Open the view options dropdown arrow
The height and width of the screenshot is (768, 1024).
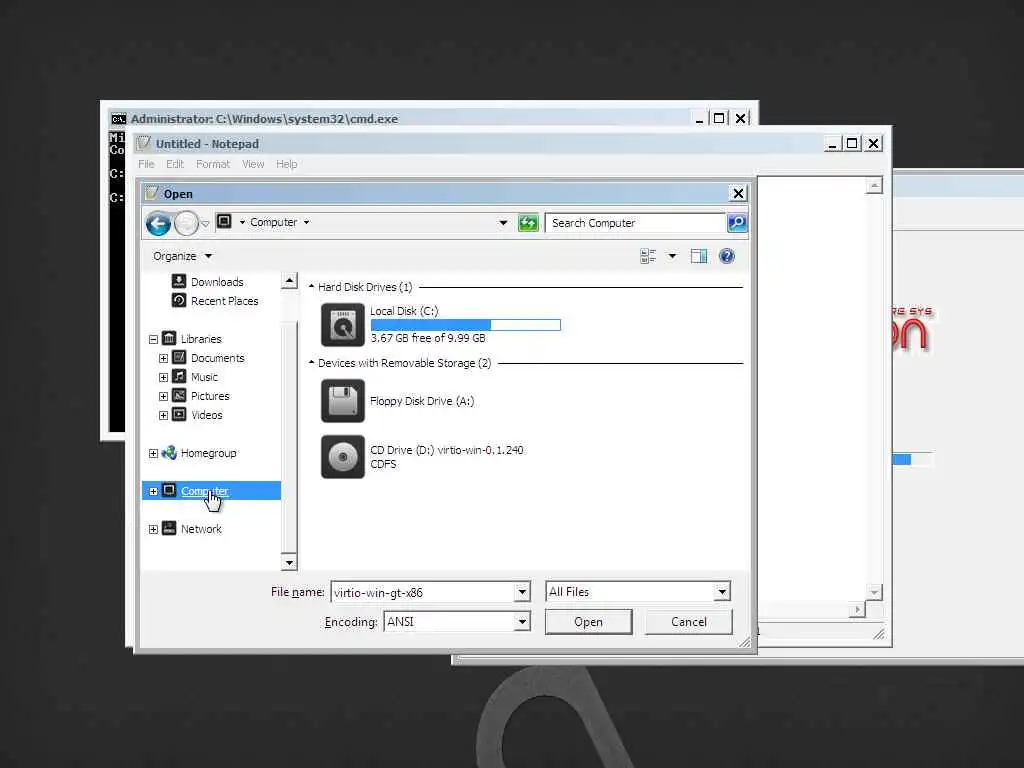pos(672,256)
